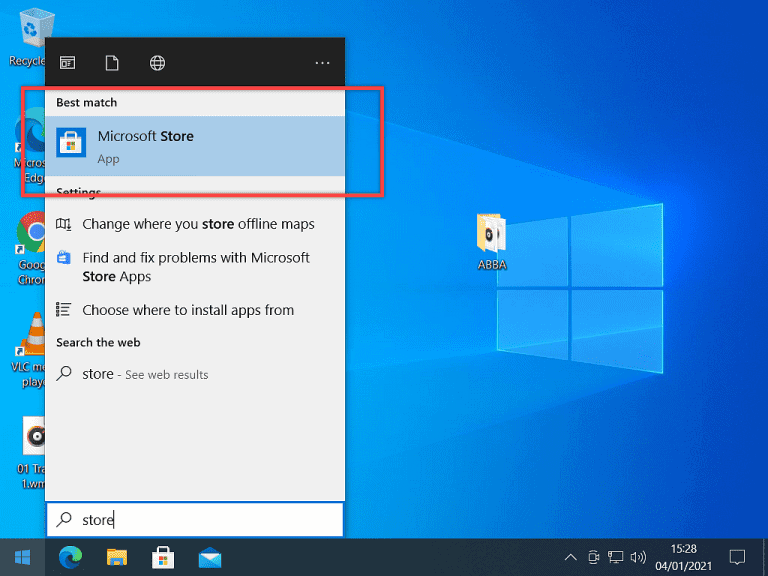Open 'Find and fix problems with Microsoft Store Apps'
768x576 pixels.
pos(195,267)
